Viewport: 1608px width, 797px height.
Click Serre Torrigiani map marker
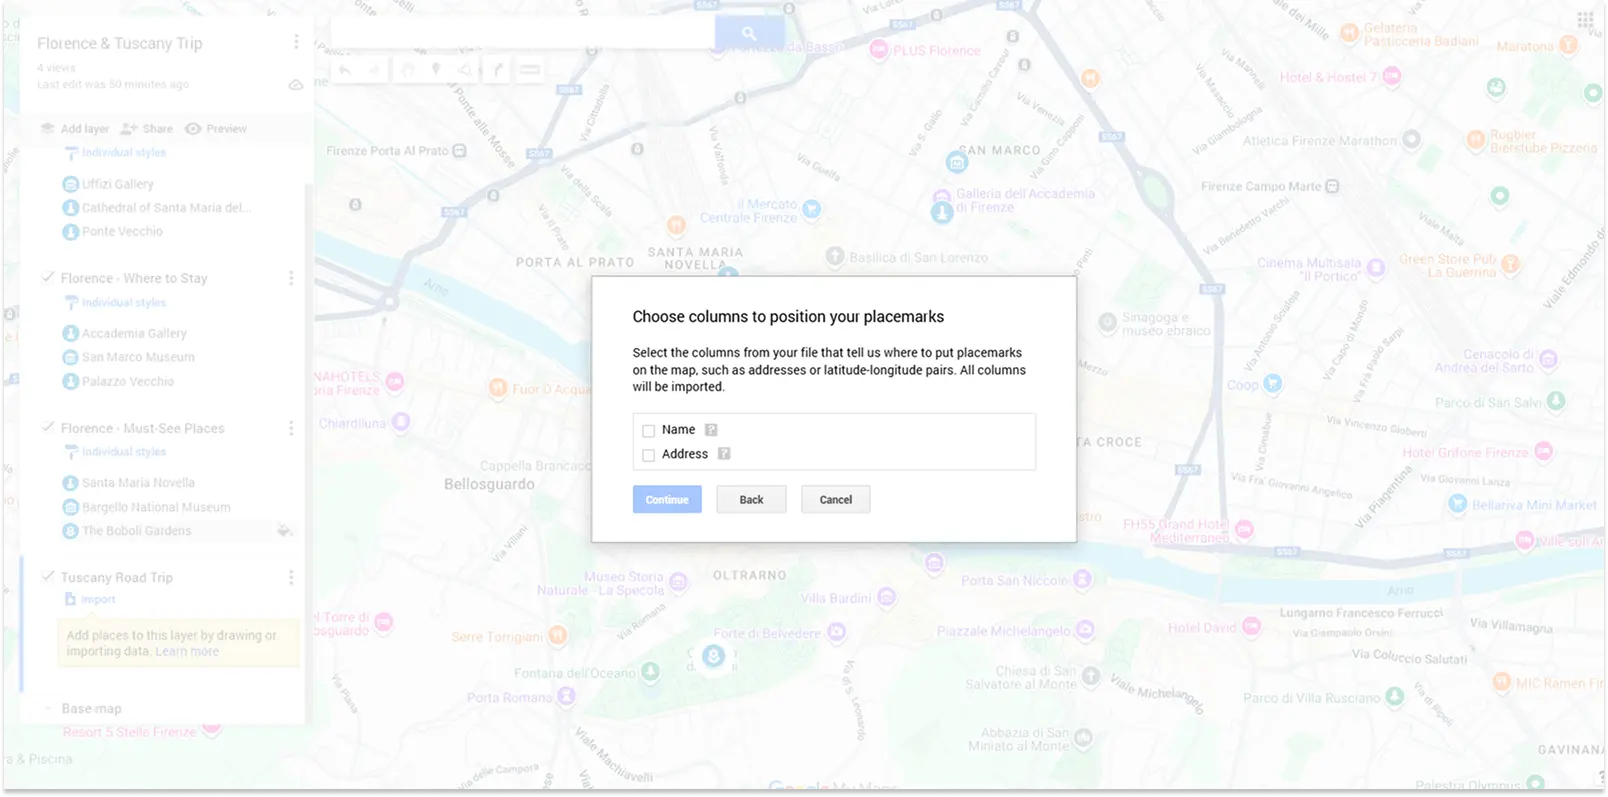coord(558,635)
